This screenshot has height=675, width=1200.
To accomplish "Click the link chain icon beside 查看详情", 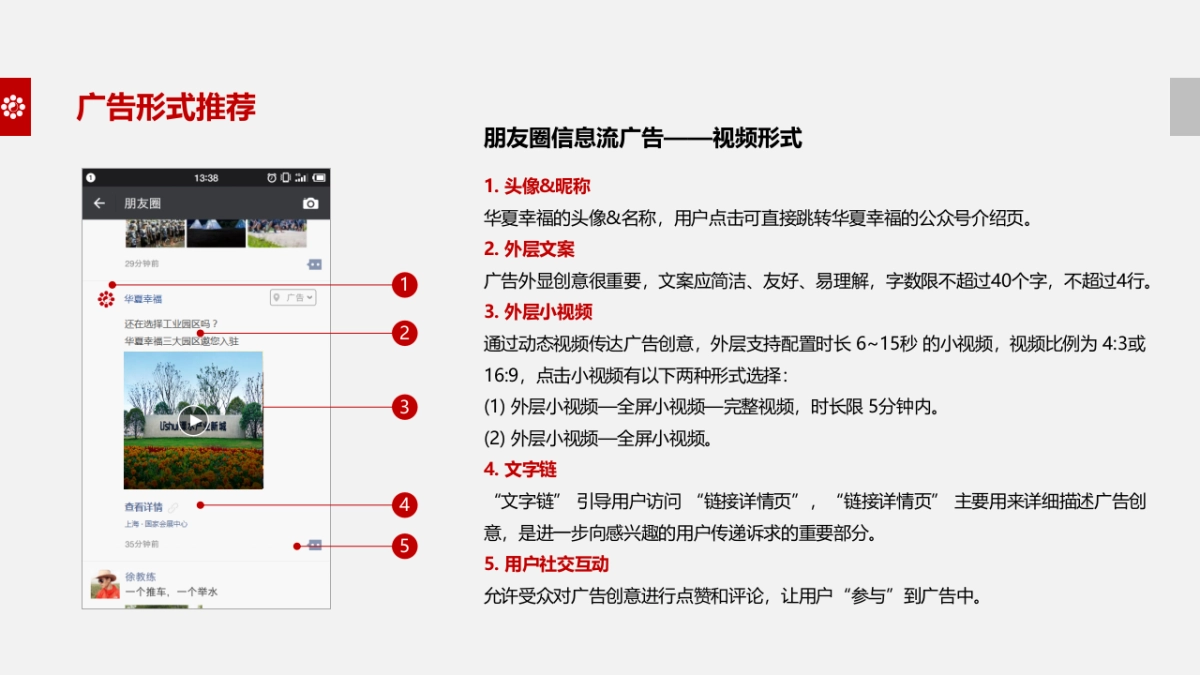I will coord(173,507).
